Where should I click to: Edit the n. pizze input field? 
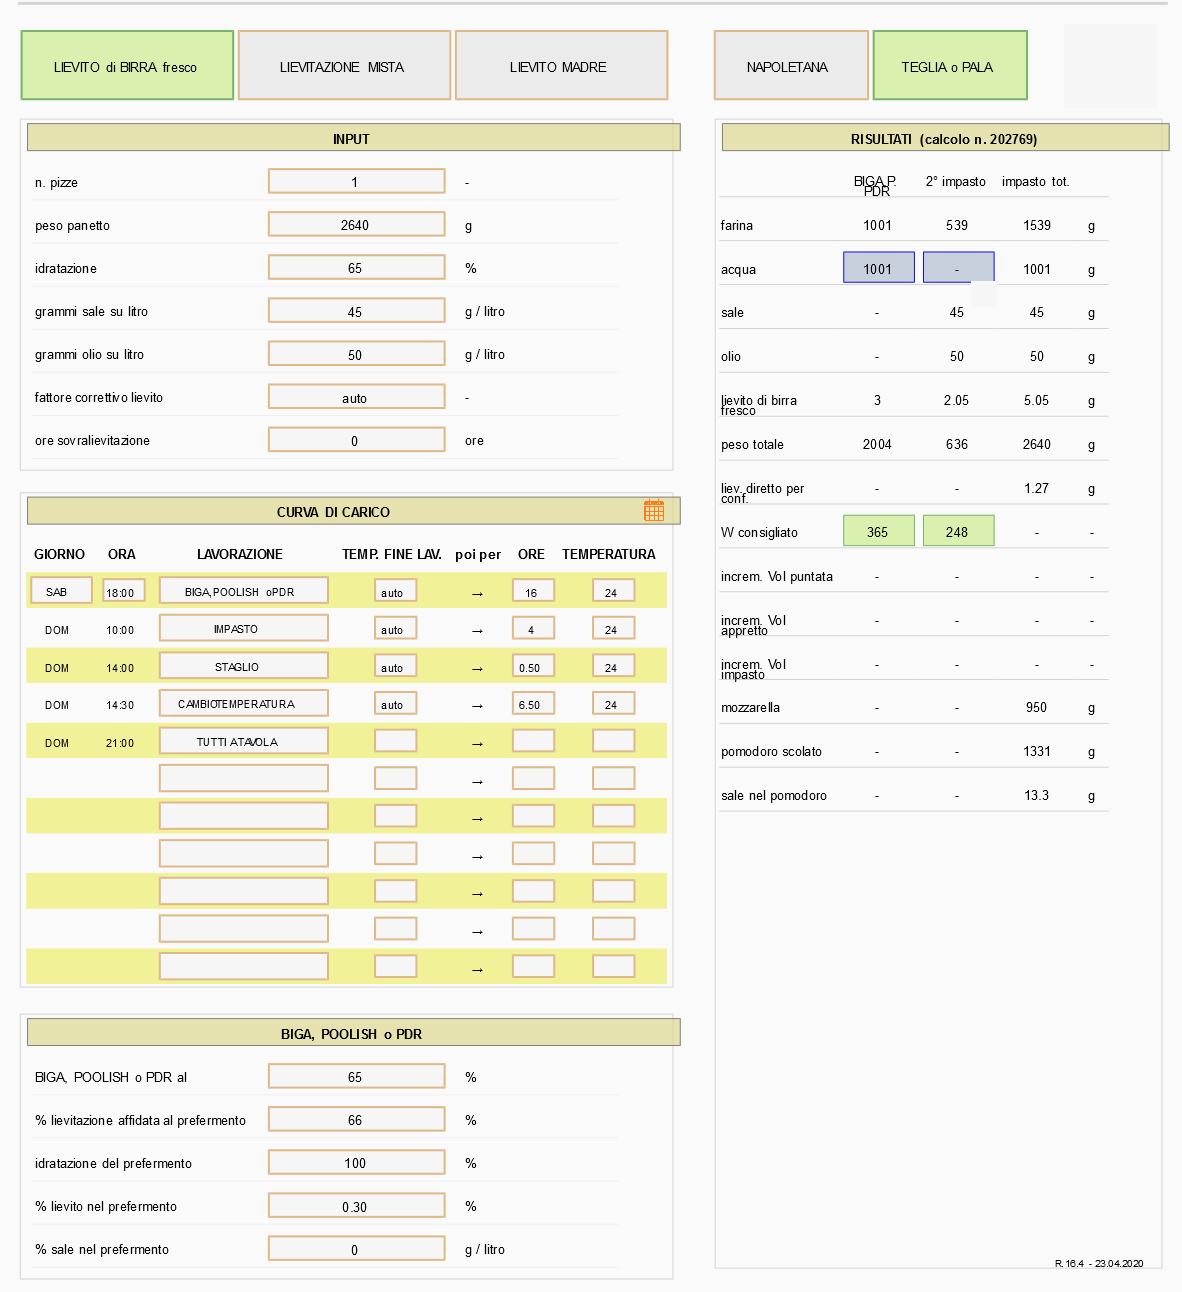[356, 181]
